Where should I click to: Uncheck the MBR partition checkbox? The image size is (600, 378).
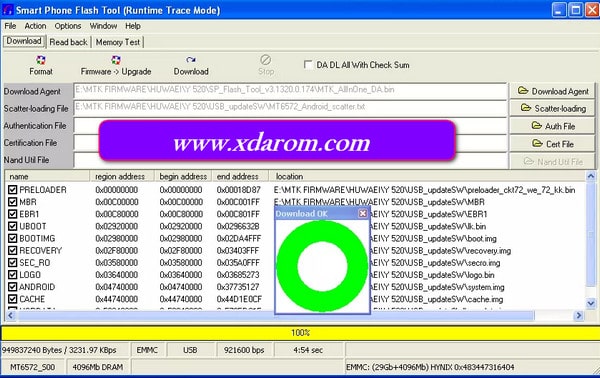point(13,202)
